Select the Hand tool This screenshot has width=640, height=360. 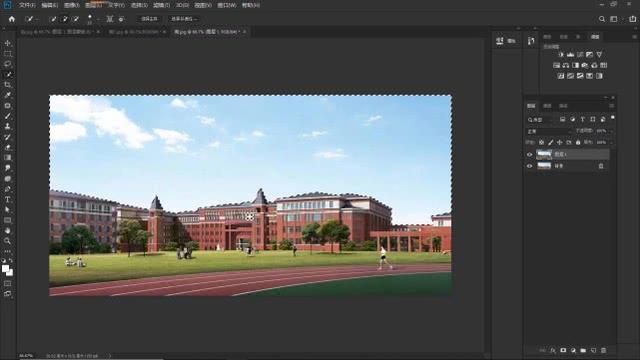7,231
